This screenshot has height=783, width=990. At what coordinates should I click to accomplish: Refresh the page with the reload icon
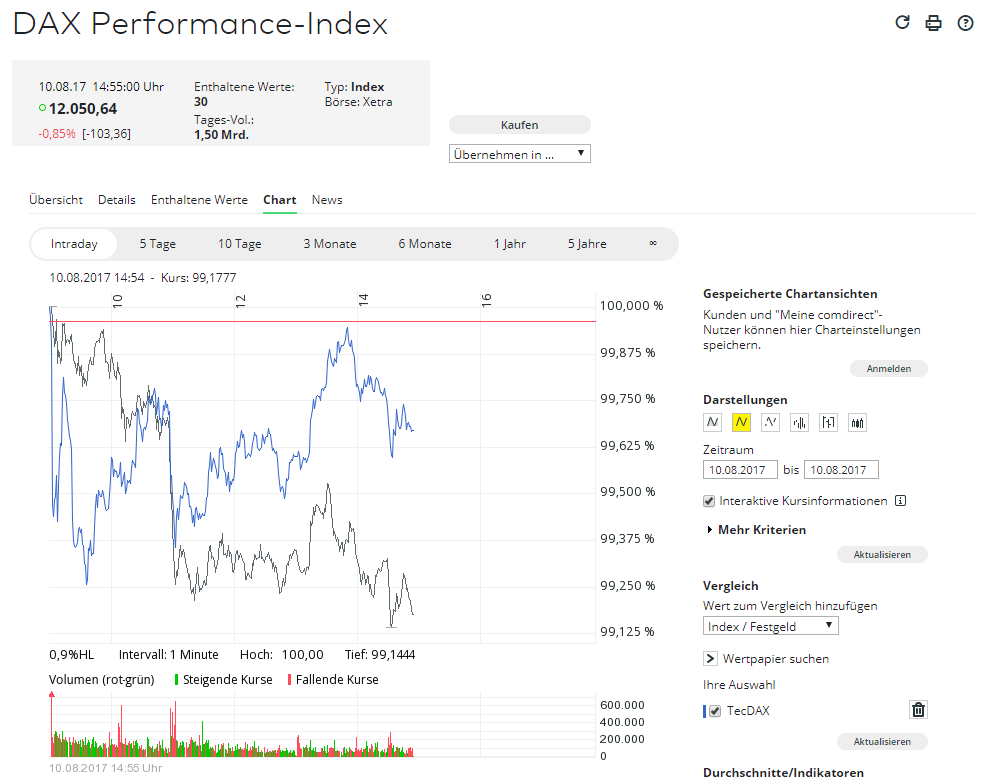[x=902, y=23]
